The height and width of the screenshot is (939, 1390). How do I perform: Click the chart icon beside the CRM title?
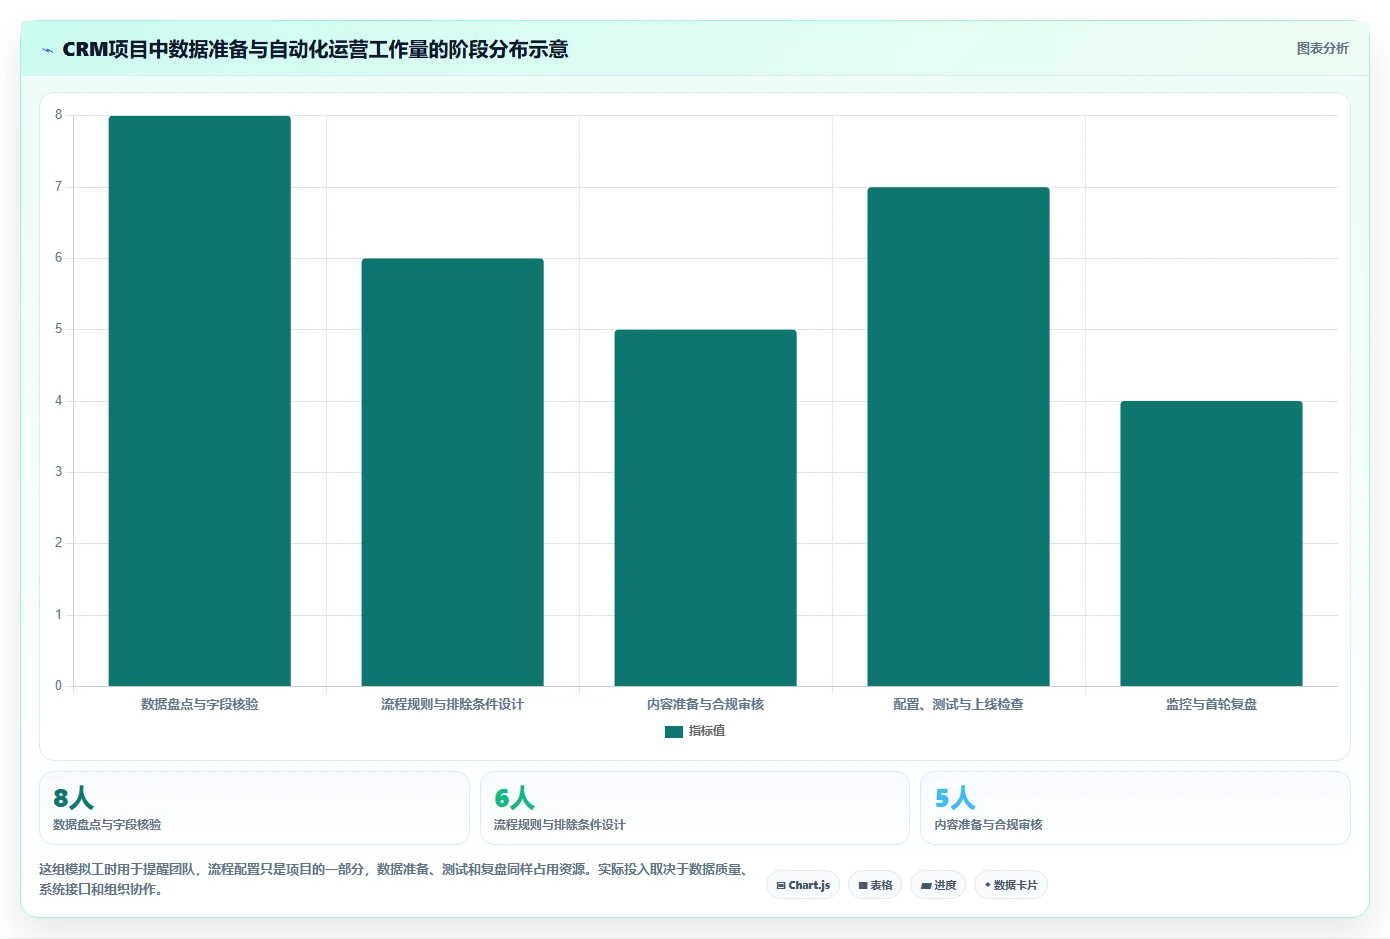click(x=47, y=50)
